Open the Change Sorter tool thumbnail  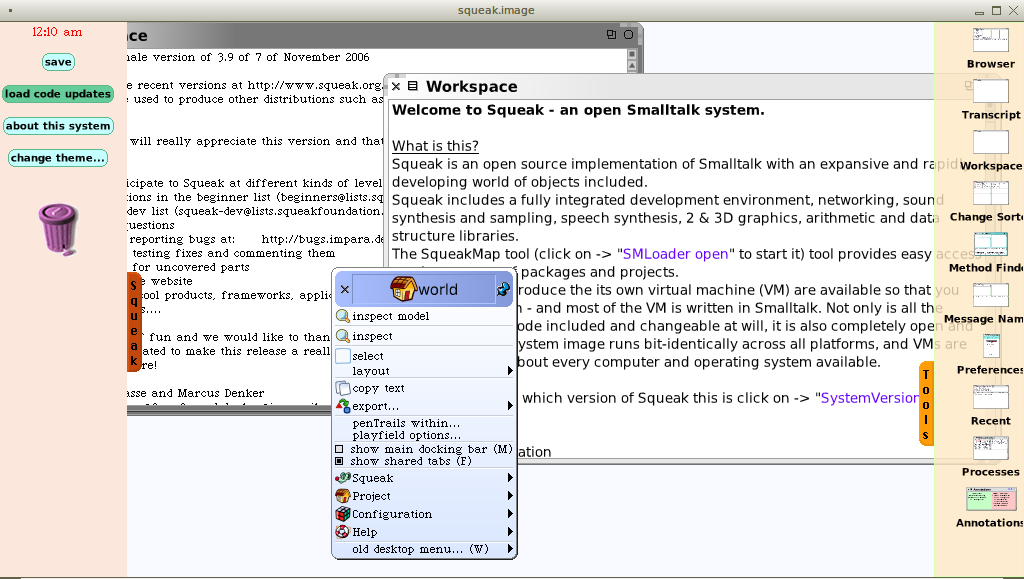[x=990, y=193]
